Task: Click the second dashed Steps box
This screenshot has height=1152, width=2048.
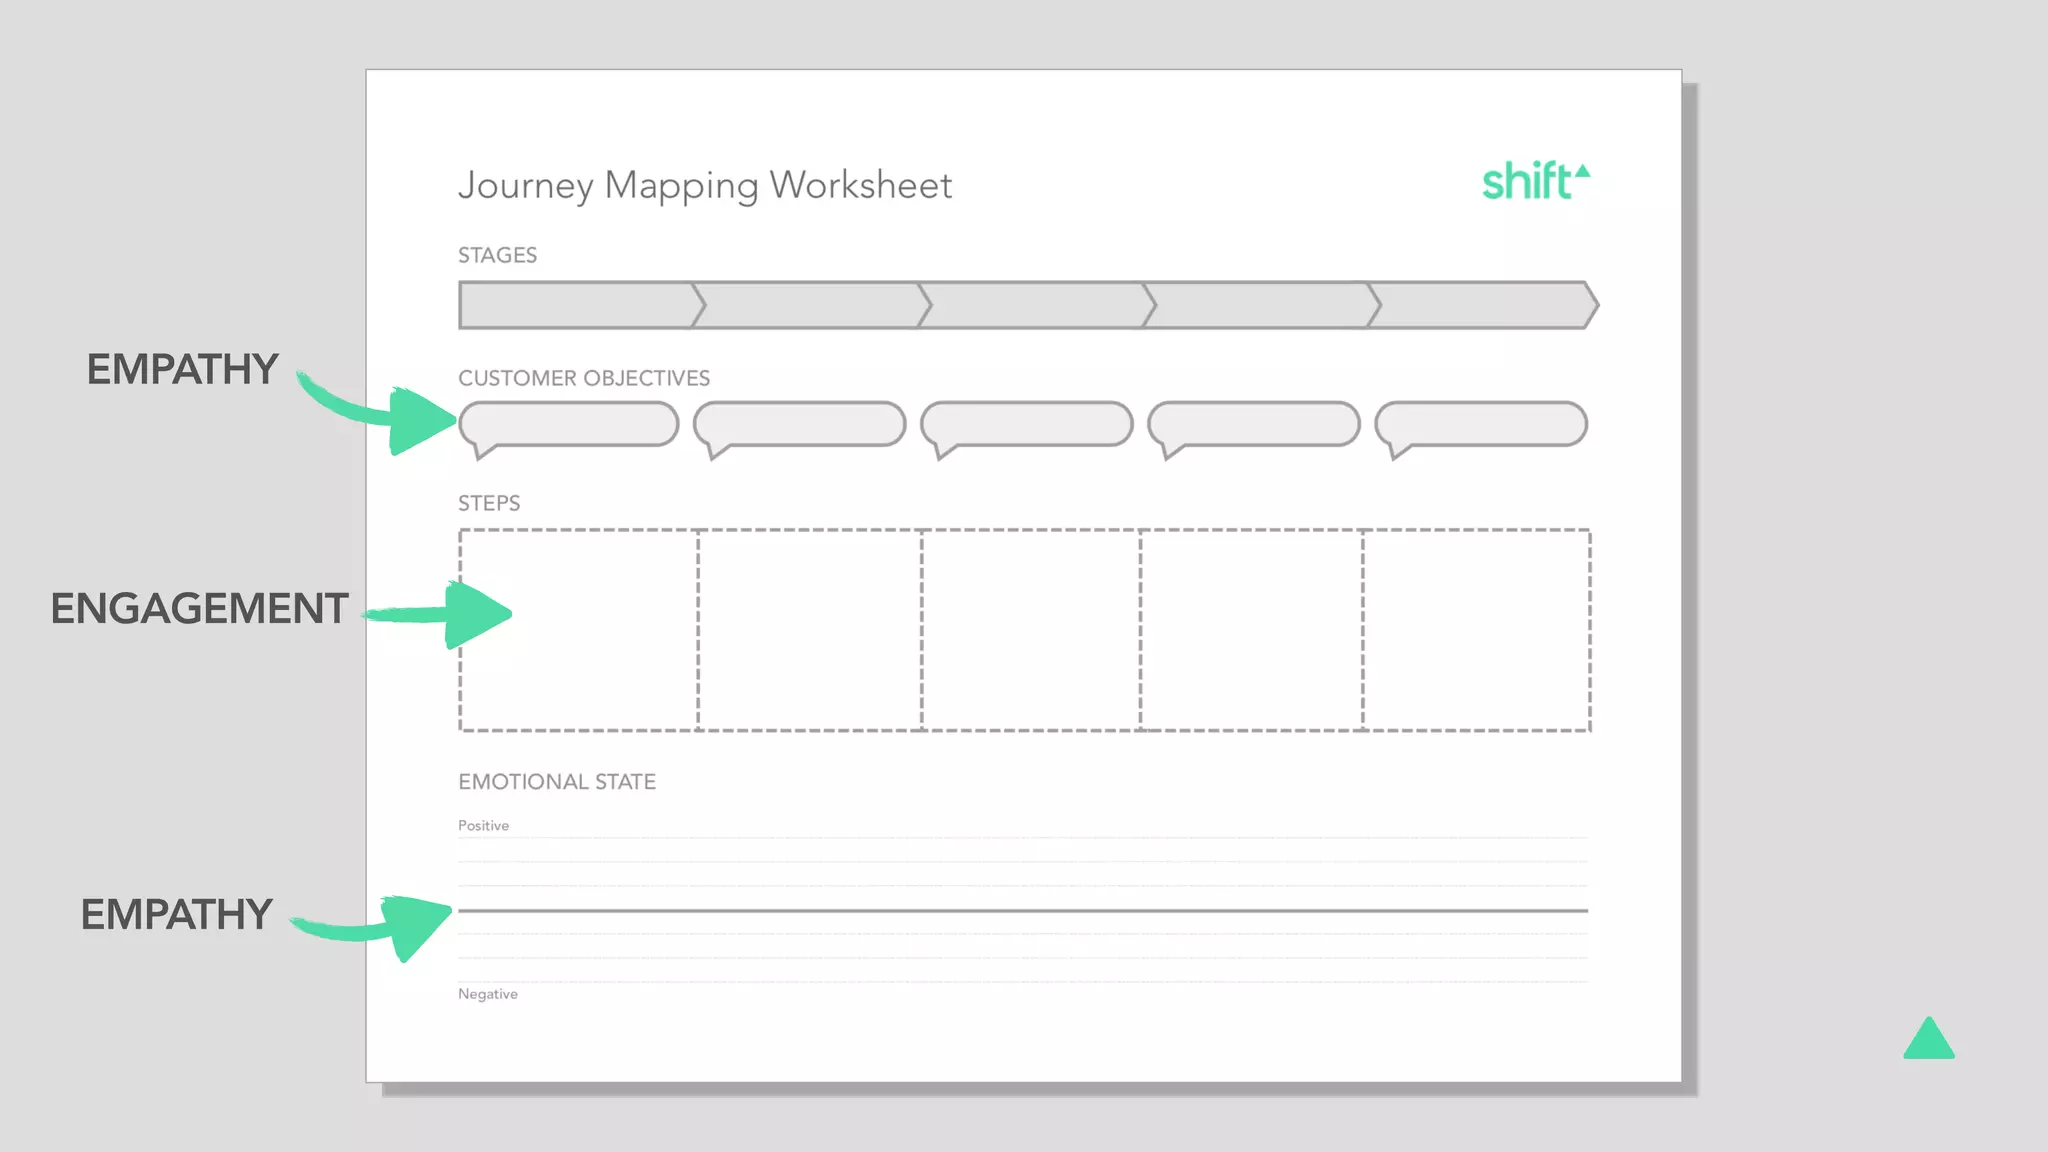Action: (x=810, y=630)
